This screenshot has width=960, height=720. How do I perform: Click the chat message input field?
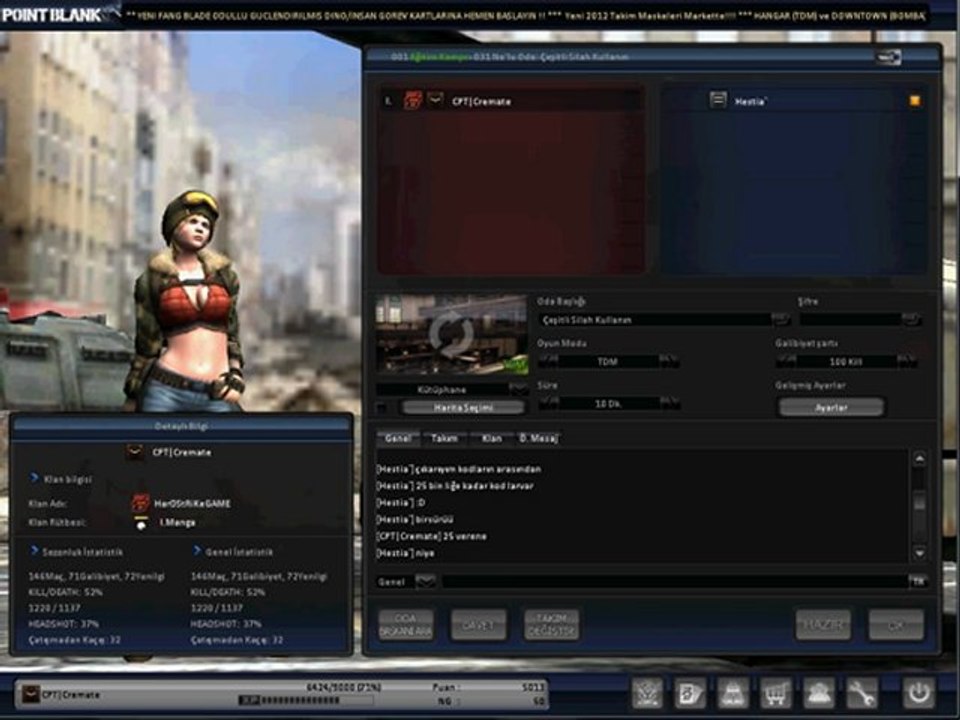click(673, 582)
